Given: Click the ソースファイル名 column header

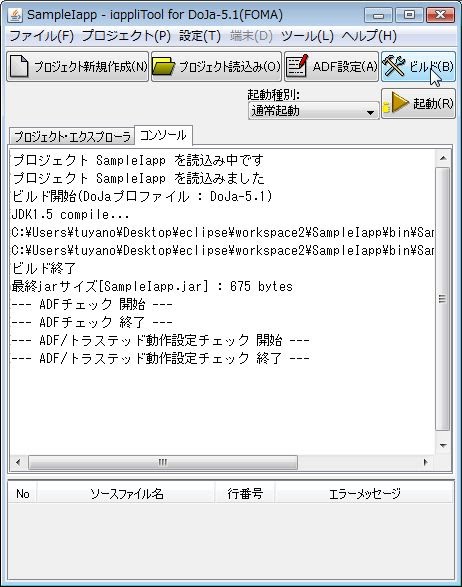Looking at the screenshot, I should [127, 494].
